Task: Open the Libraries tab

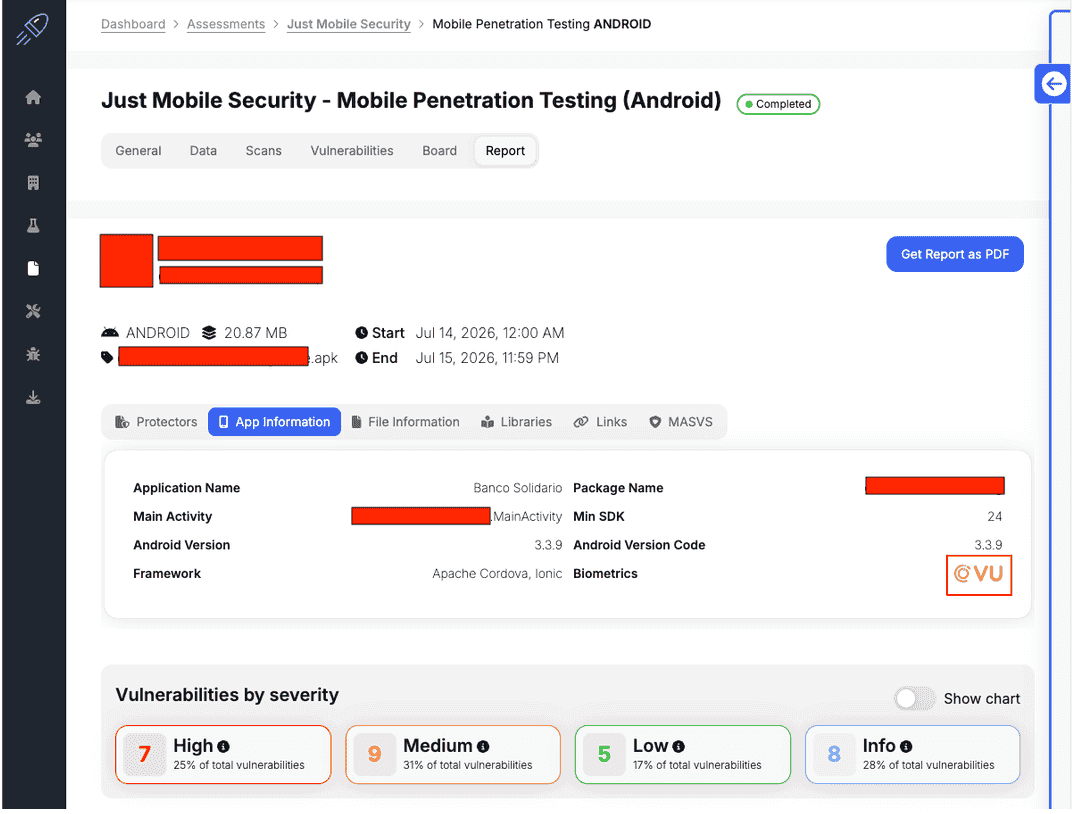Action: tap(516, 422)
